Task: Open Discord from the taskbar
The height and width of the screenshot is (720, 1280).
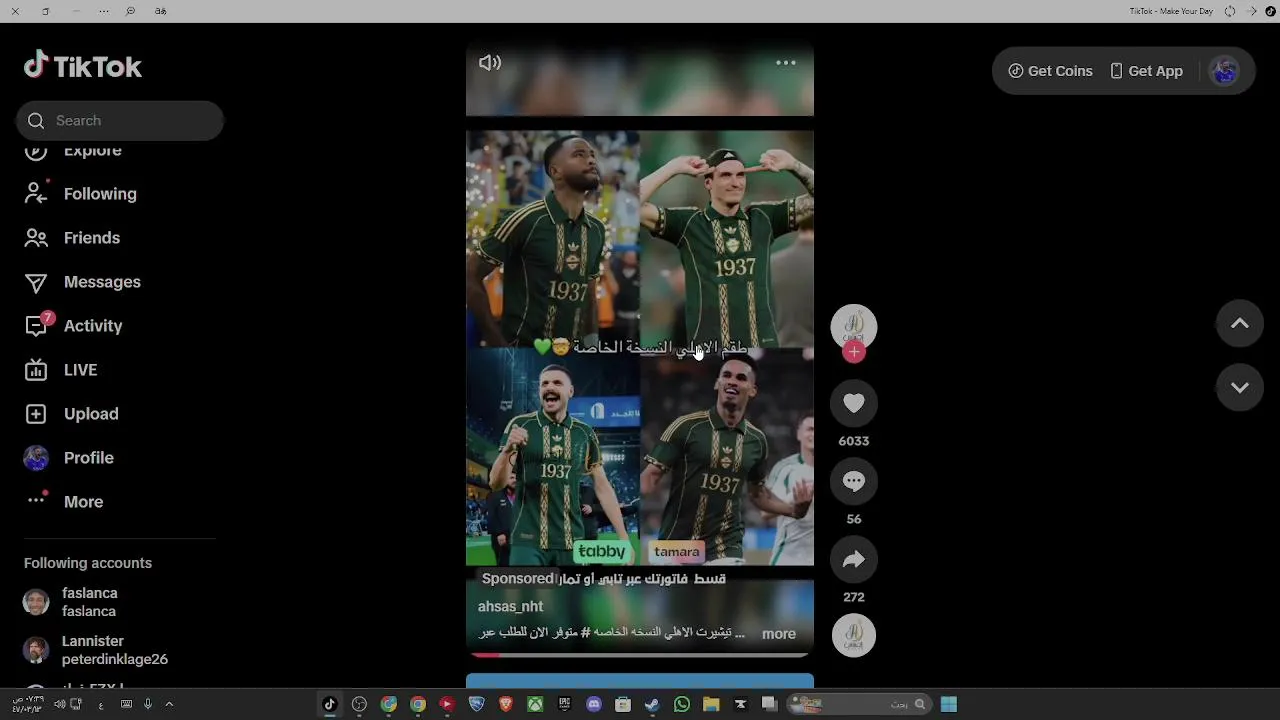Action: click(594, 704)
